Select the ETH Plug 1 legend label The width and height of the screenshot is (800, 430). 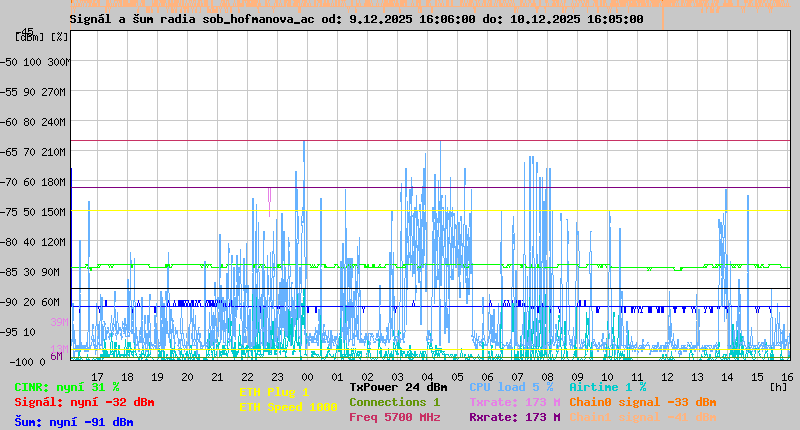coord(274,393)
